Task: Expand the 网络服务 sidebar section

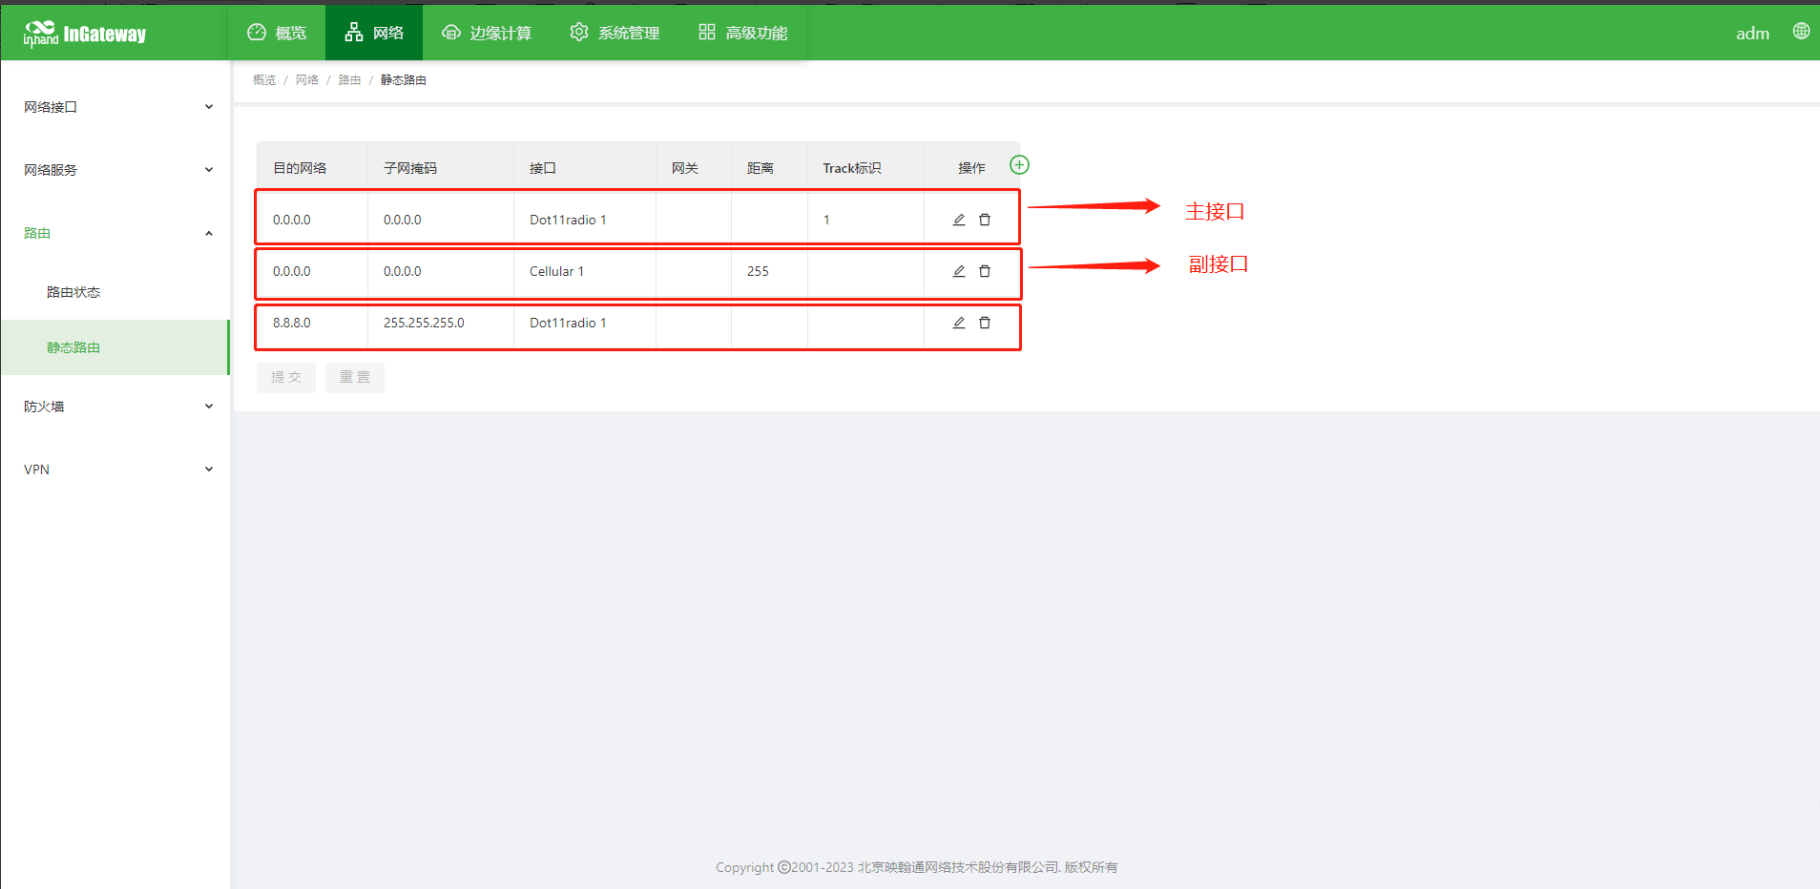Action: tap(115, 170)
